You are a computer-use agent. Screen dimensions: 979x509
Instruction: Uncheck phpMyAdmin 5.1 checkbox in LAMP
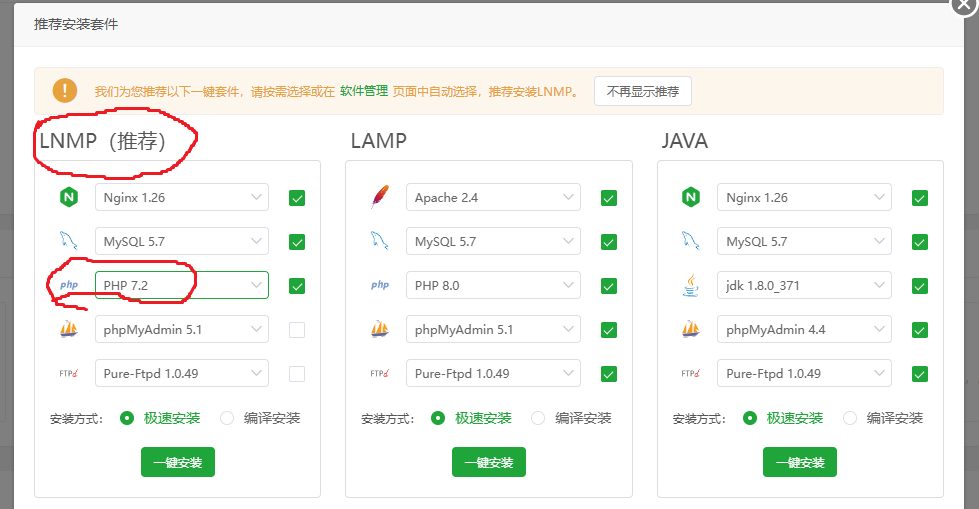609,330
